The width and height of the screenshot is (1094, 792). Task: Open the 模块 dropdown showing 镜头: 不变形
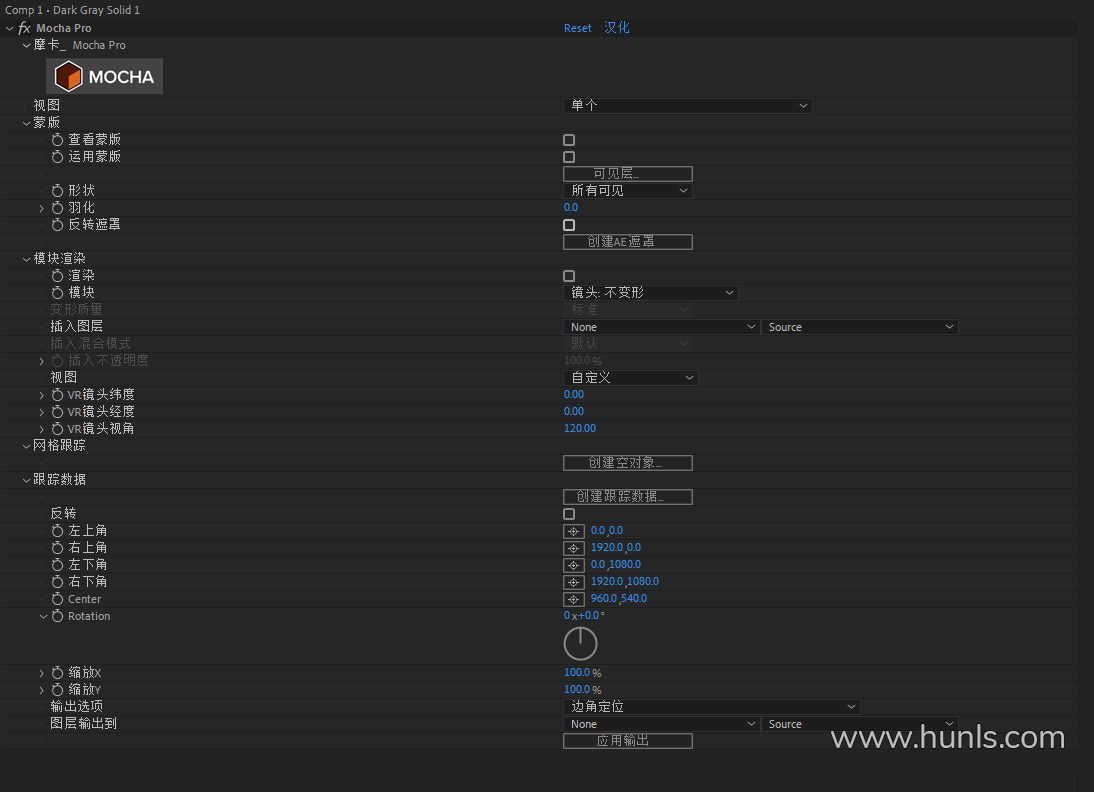point(651,292)
